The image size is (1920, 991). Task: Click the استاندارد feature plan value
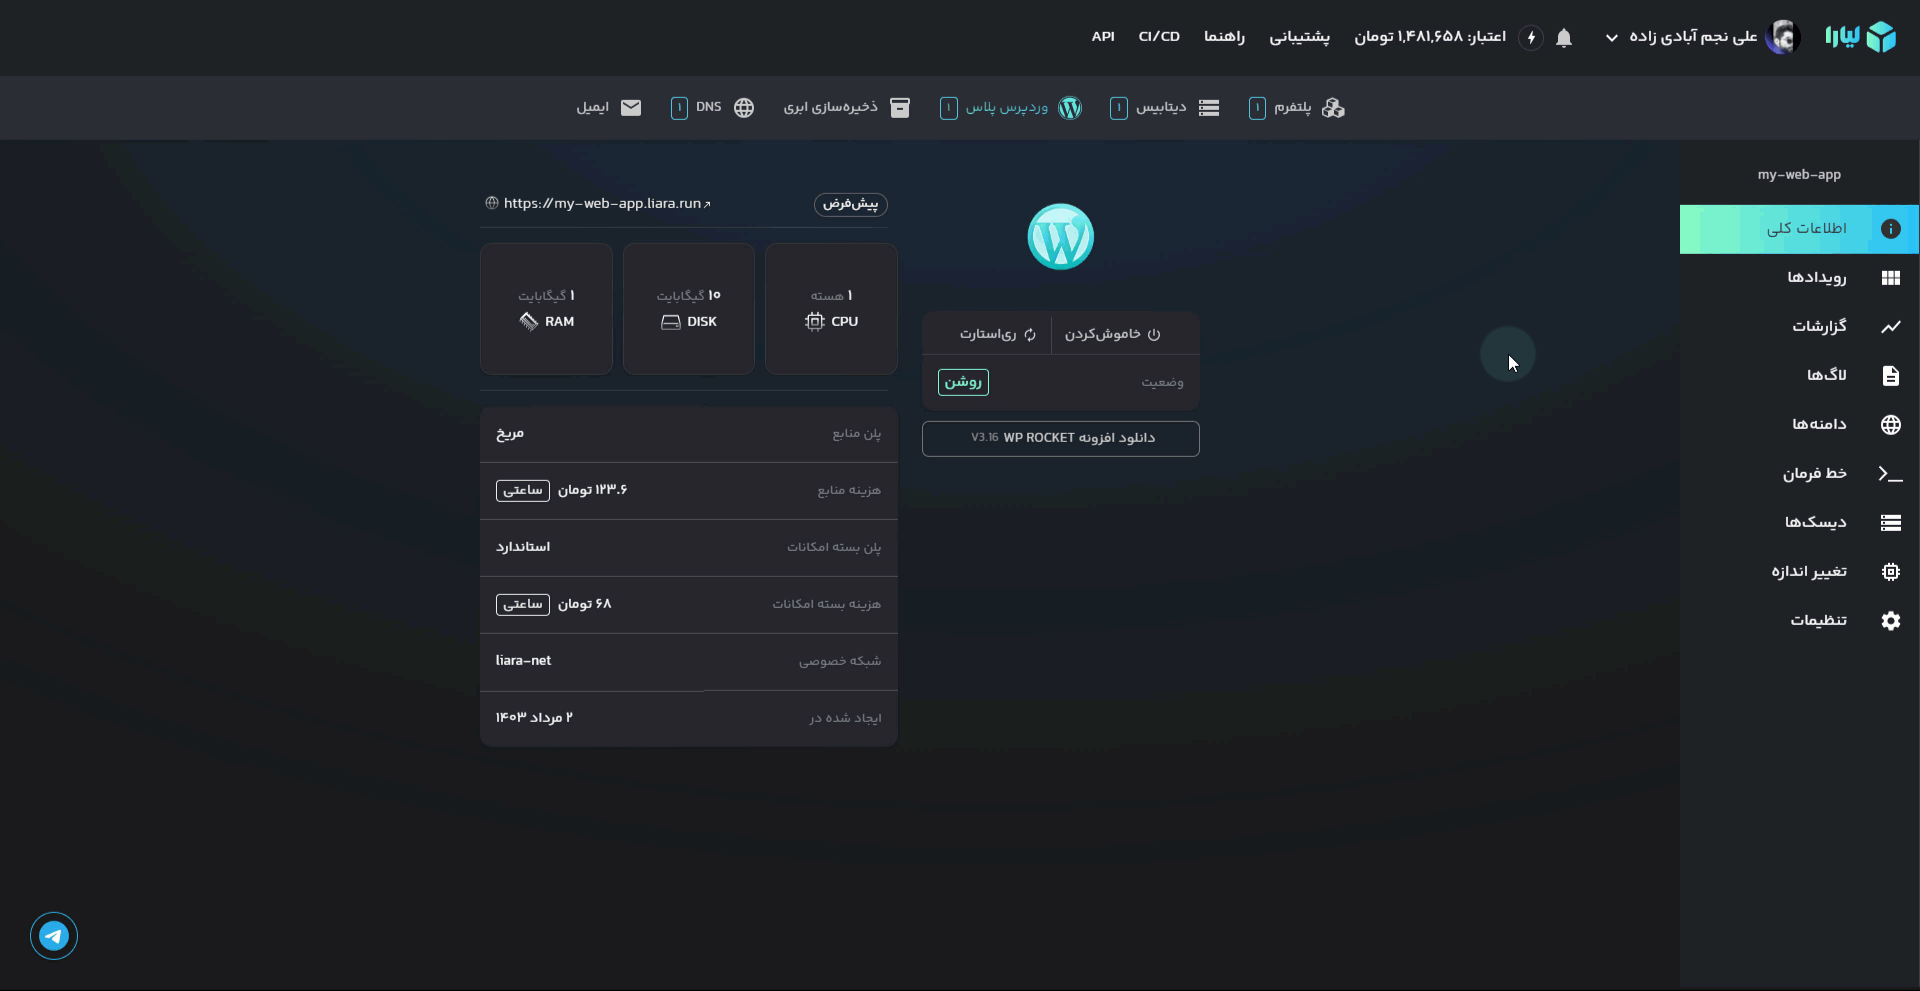tap(523, 548)
